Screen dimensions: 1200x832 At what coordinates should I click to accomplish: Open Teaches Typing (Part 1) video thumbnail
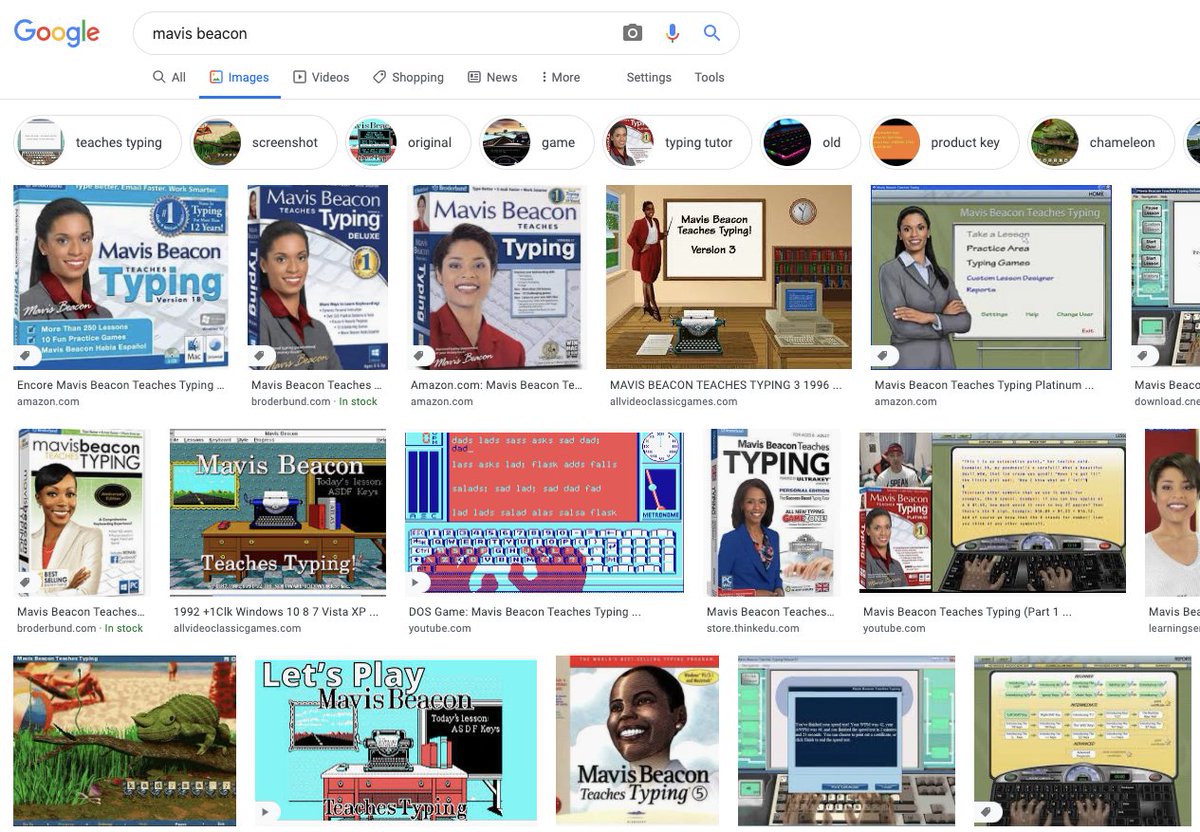point(992,513)
